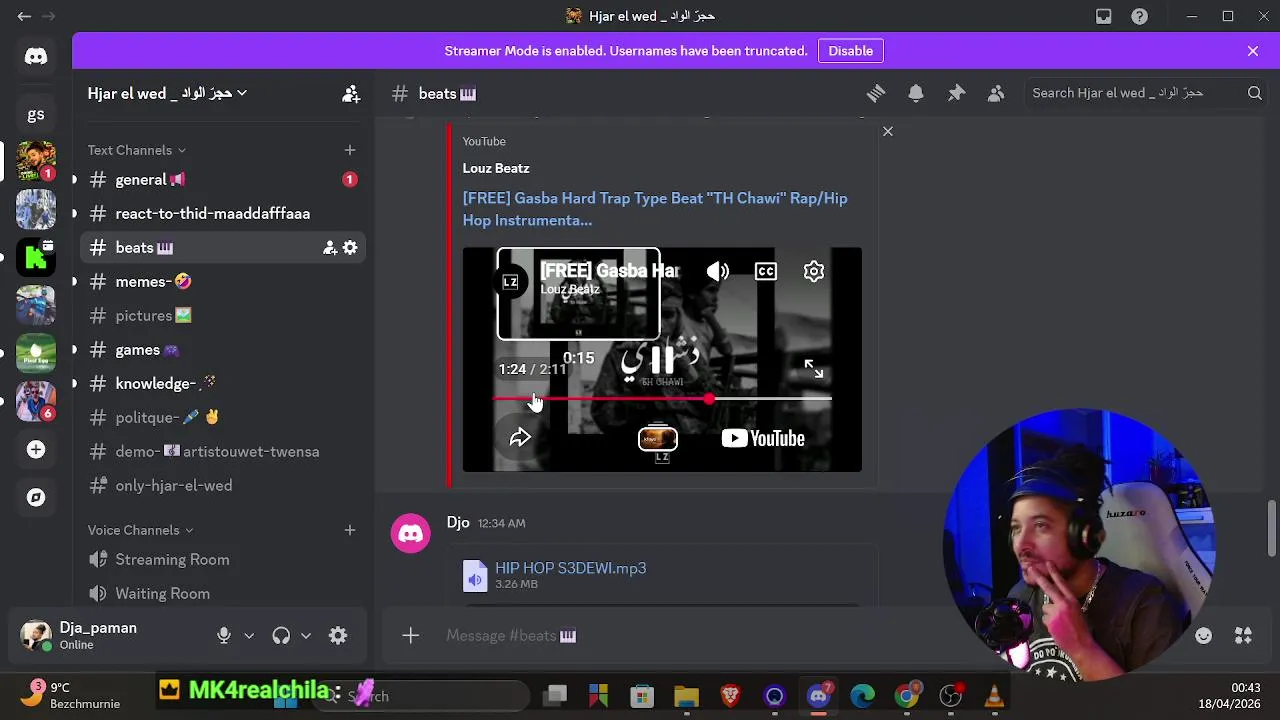Click Louz Beatz channel avatar in player
The image size is (1280, 720).
(510, 282)
